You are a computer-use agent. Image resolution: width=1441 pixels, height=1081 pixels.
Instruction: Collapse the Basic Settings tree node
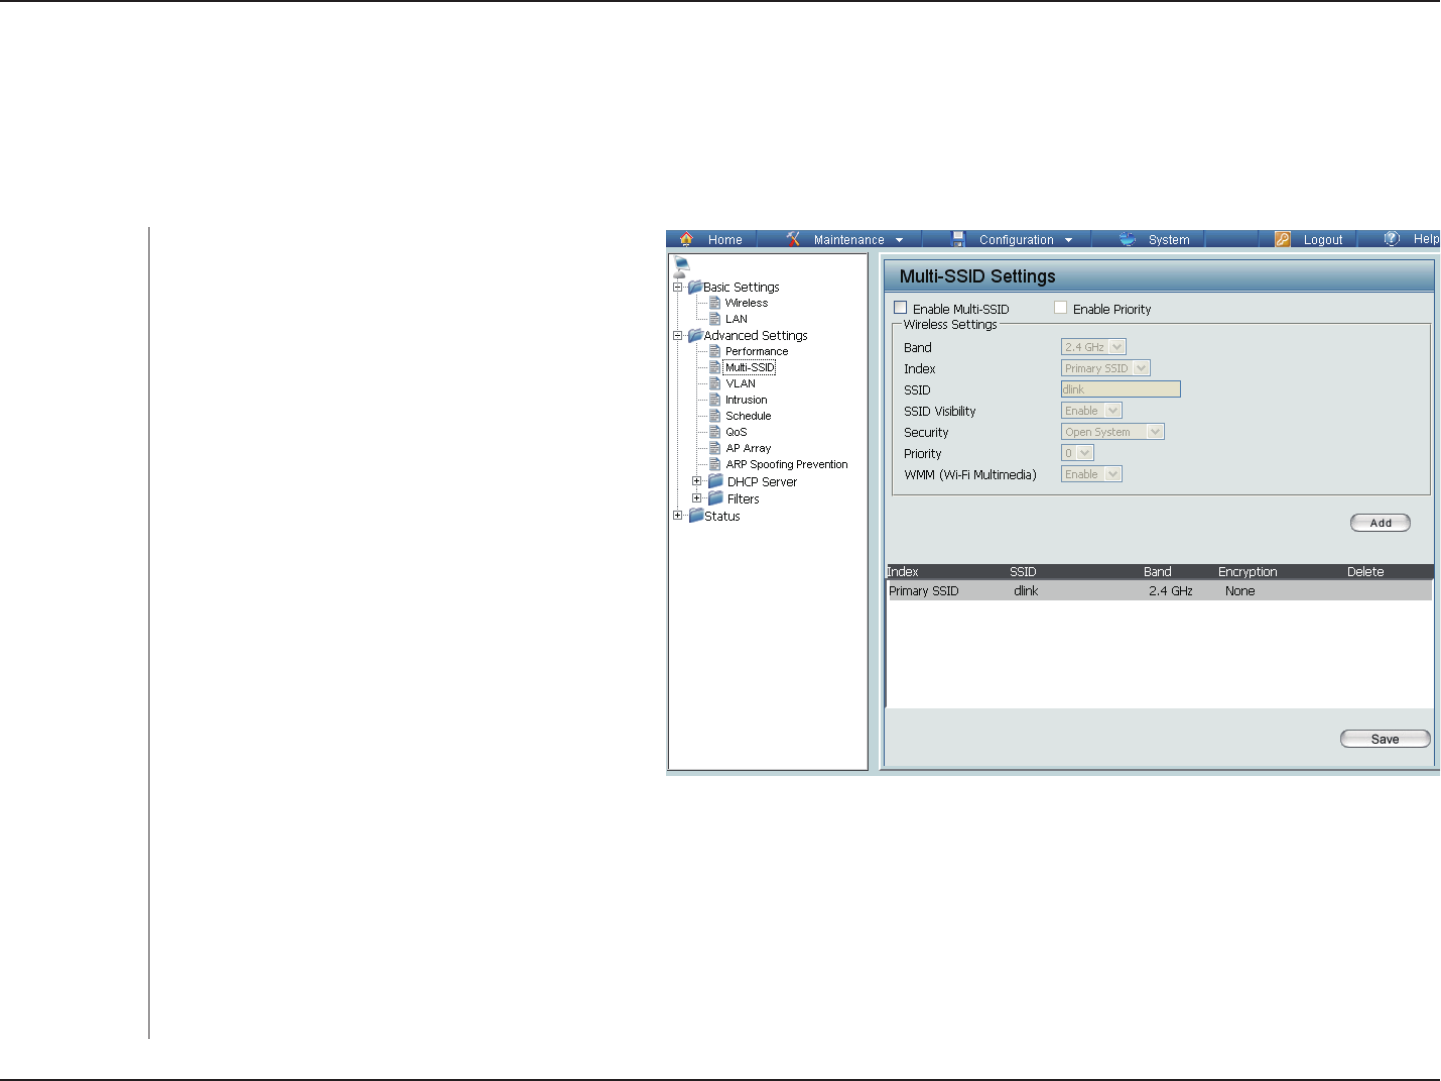(x=678, y=287)
